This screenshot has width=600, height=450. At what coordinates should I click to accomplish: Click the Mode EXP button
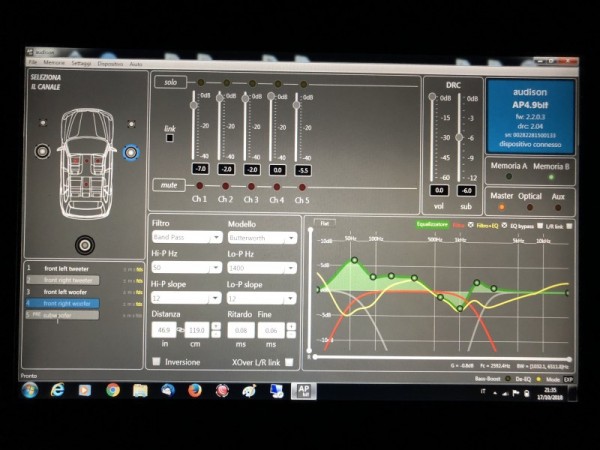568,380
